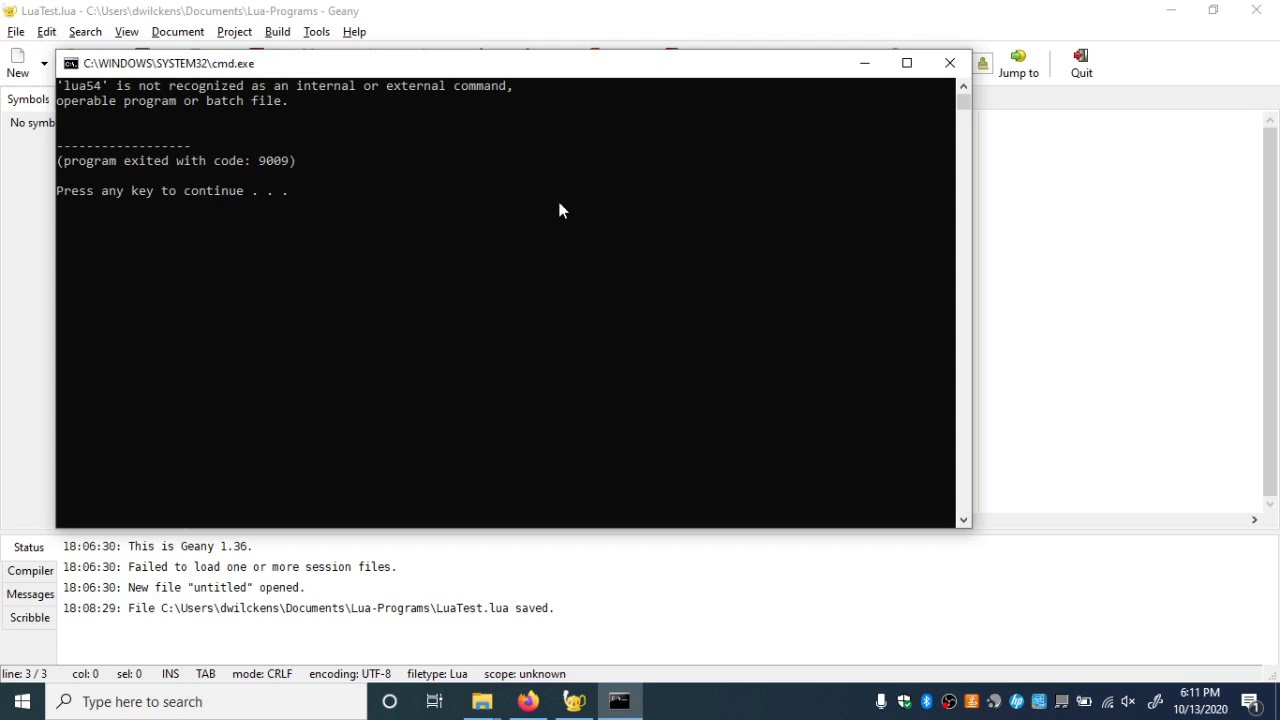The width and height of the screenshot is (1280, 720).
Task: Open the Edit menu
Action: (46, 32)
